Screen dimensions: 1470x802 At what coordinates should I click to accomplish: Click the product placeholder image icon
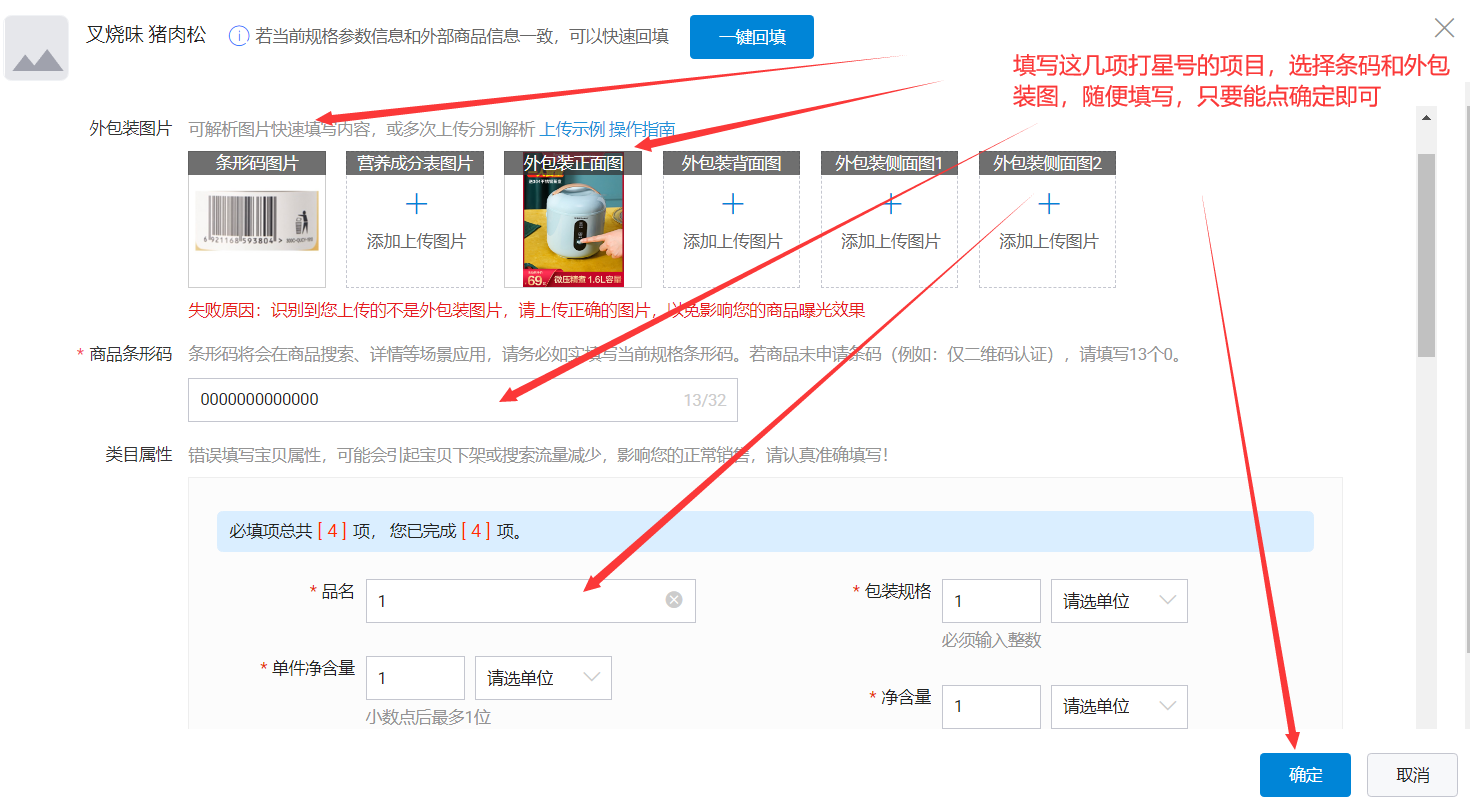pos(37,48)
